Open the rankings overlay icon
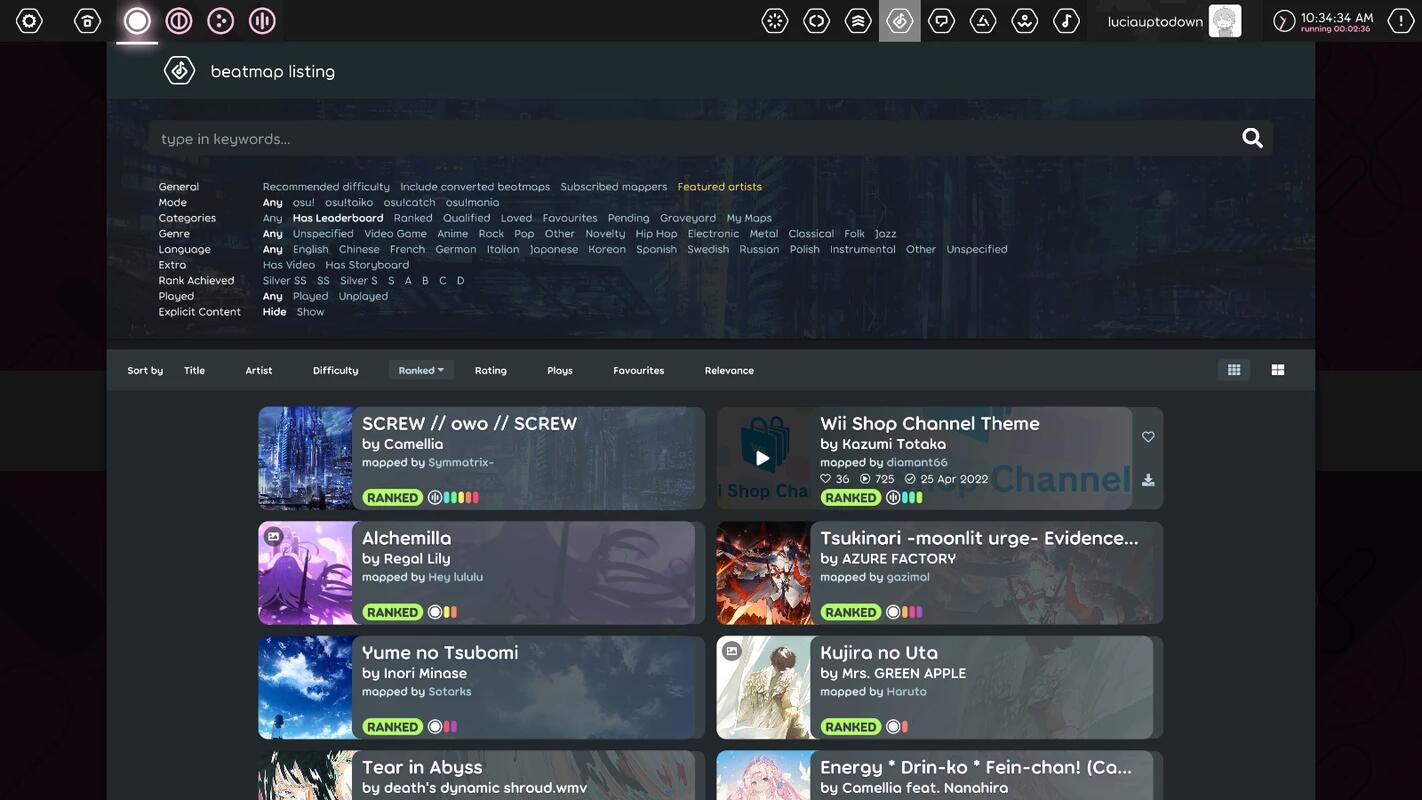 coord(858,21)
